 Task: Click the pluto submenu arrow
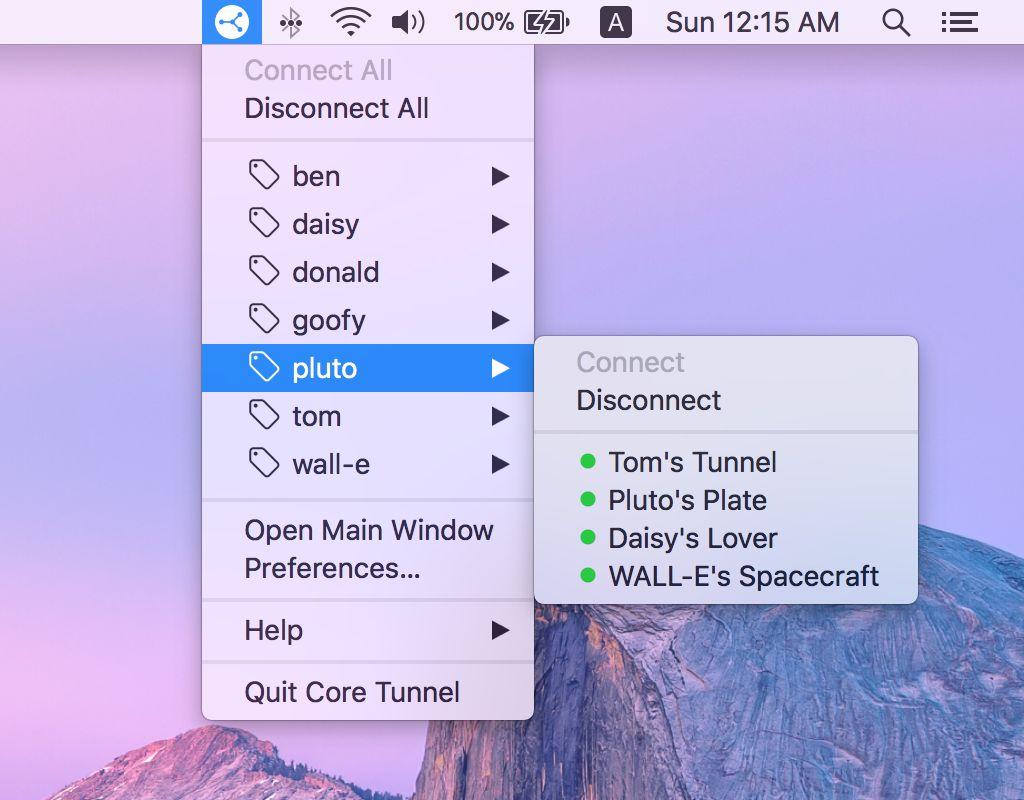click(x=500, y=368)
